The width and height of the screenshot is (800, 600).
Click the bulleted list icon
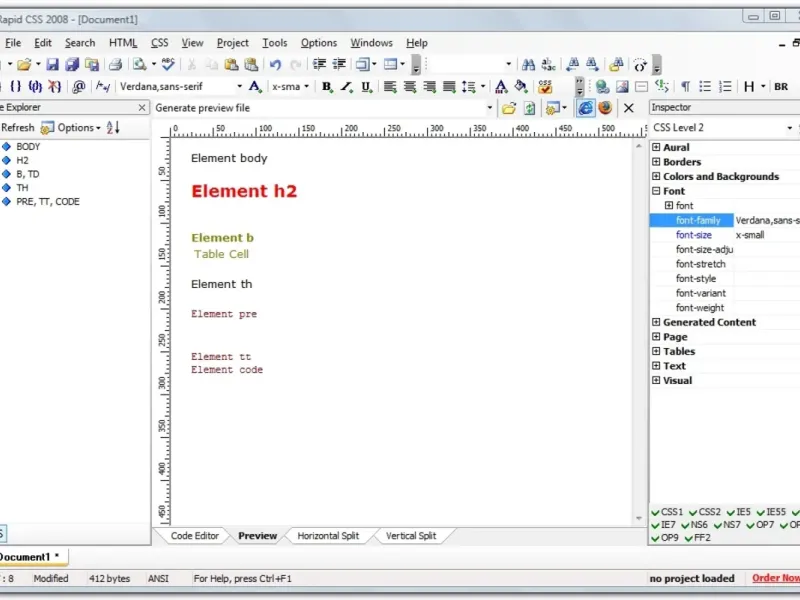705,87
